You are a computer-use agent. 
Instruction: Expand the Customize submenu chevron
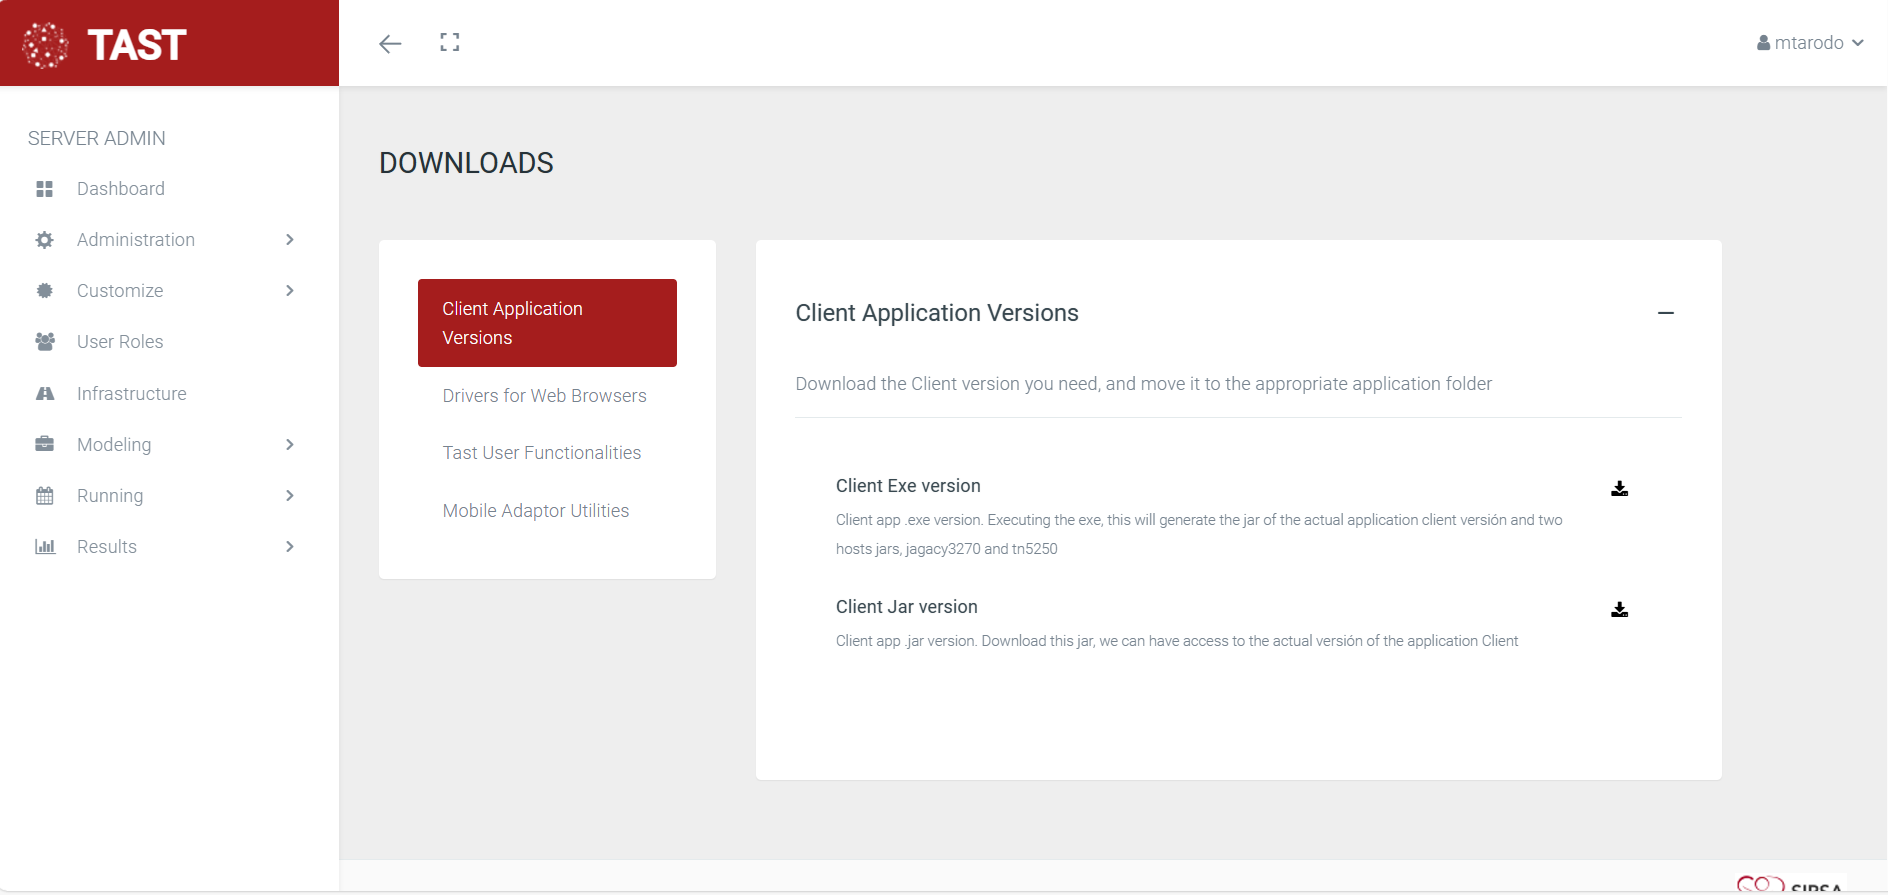pyautogui.click(x=290, y=291)
